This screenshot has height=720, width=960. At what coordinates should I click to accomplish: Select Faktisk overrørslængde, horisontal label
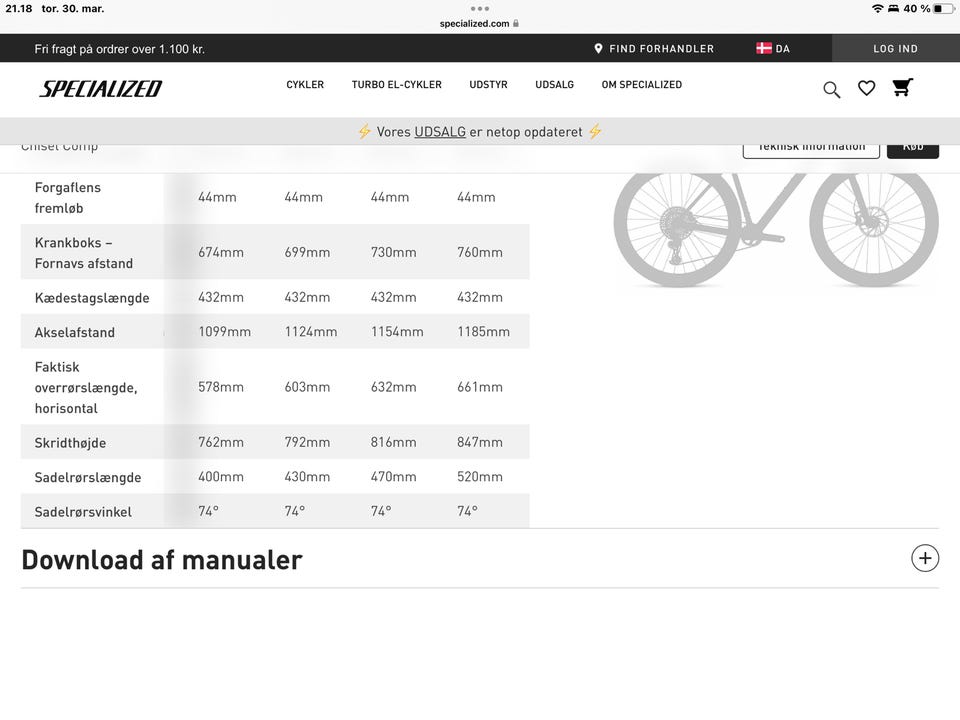pos(86,388)
